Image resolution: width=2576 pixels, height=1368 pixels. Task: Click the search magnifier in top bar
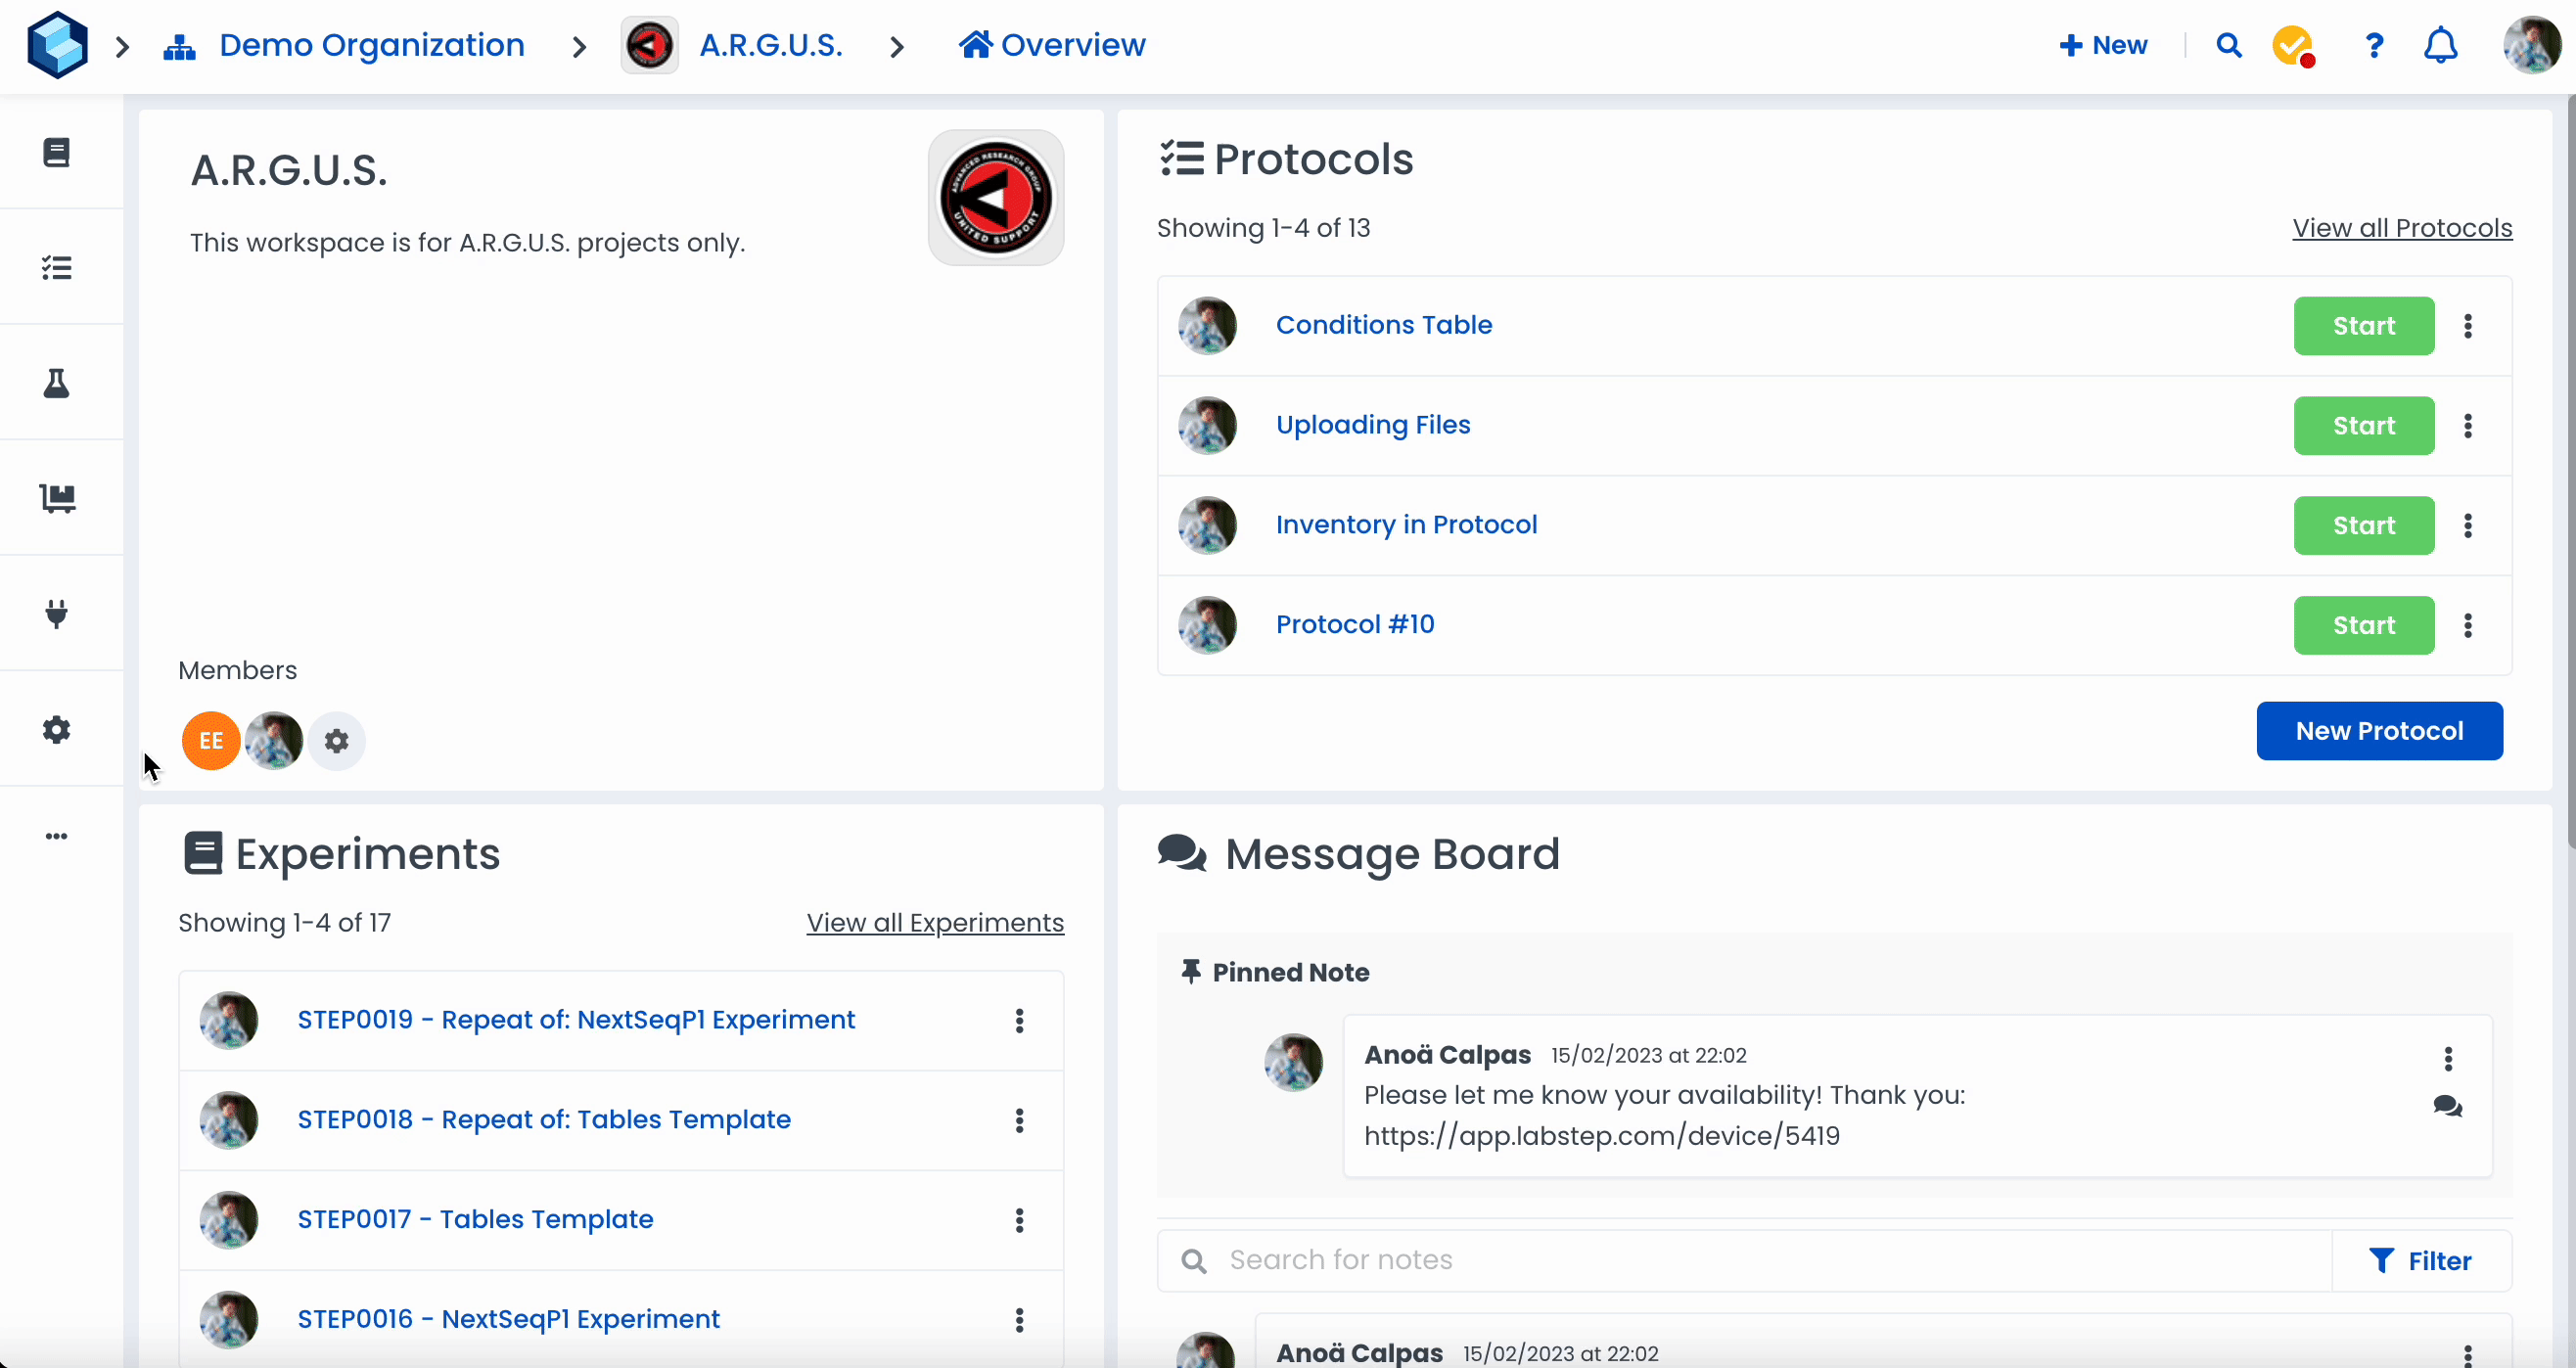(x=2228, y=45)
